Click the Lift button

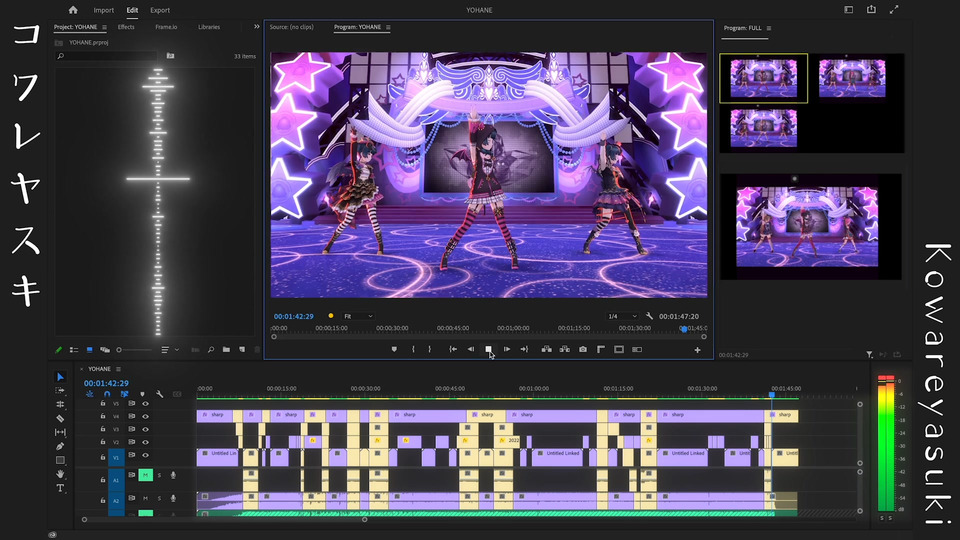point(546,349)
